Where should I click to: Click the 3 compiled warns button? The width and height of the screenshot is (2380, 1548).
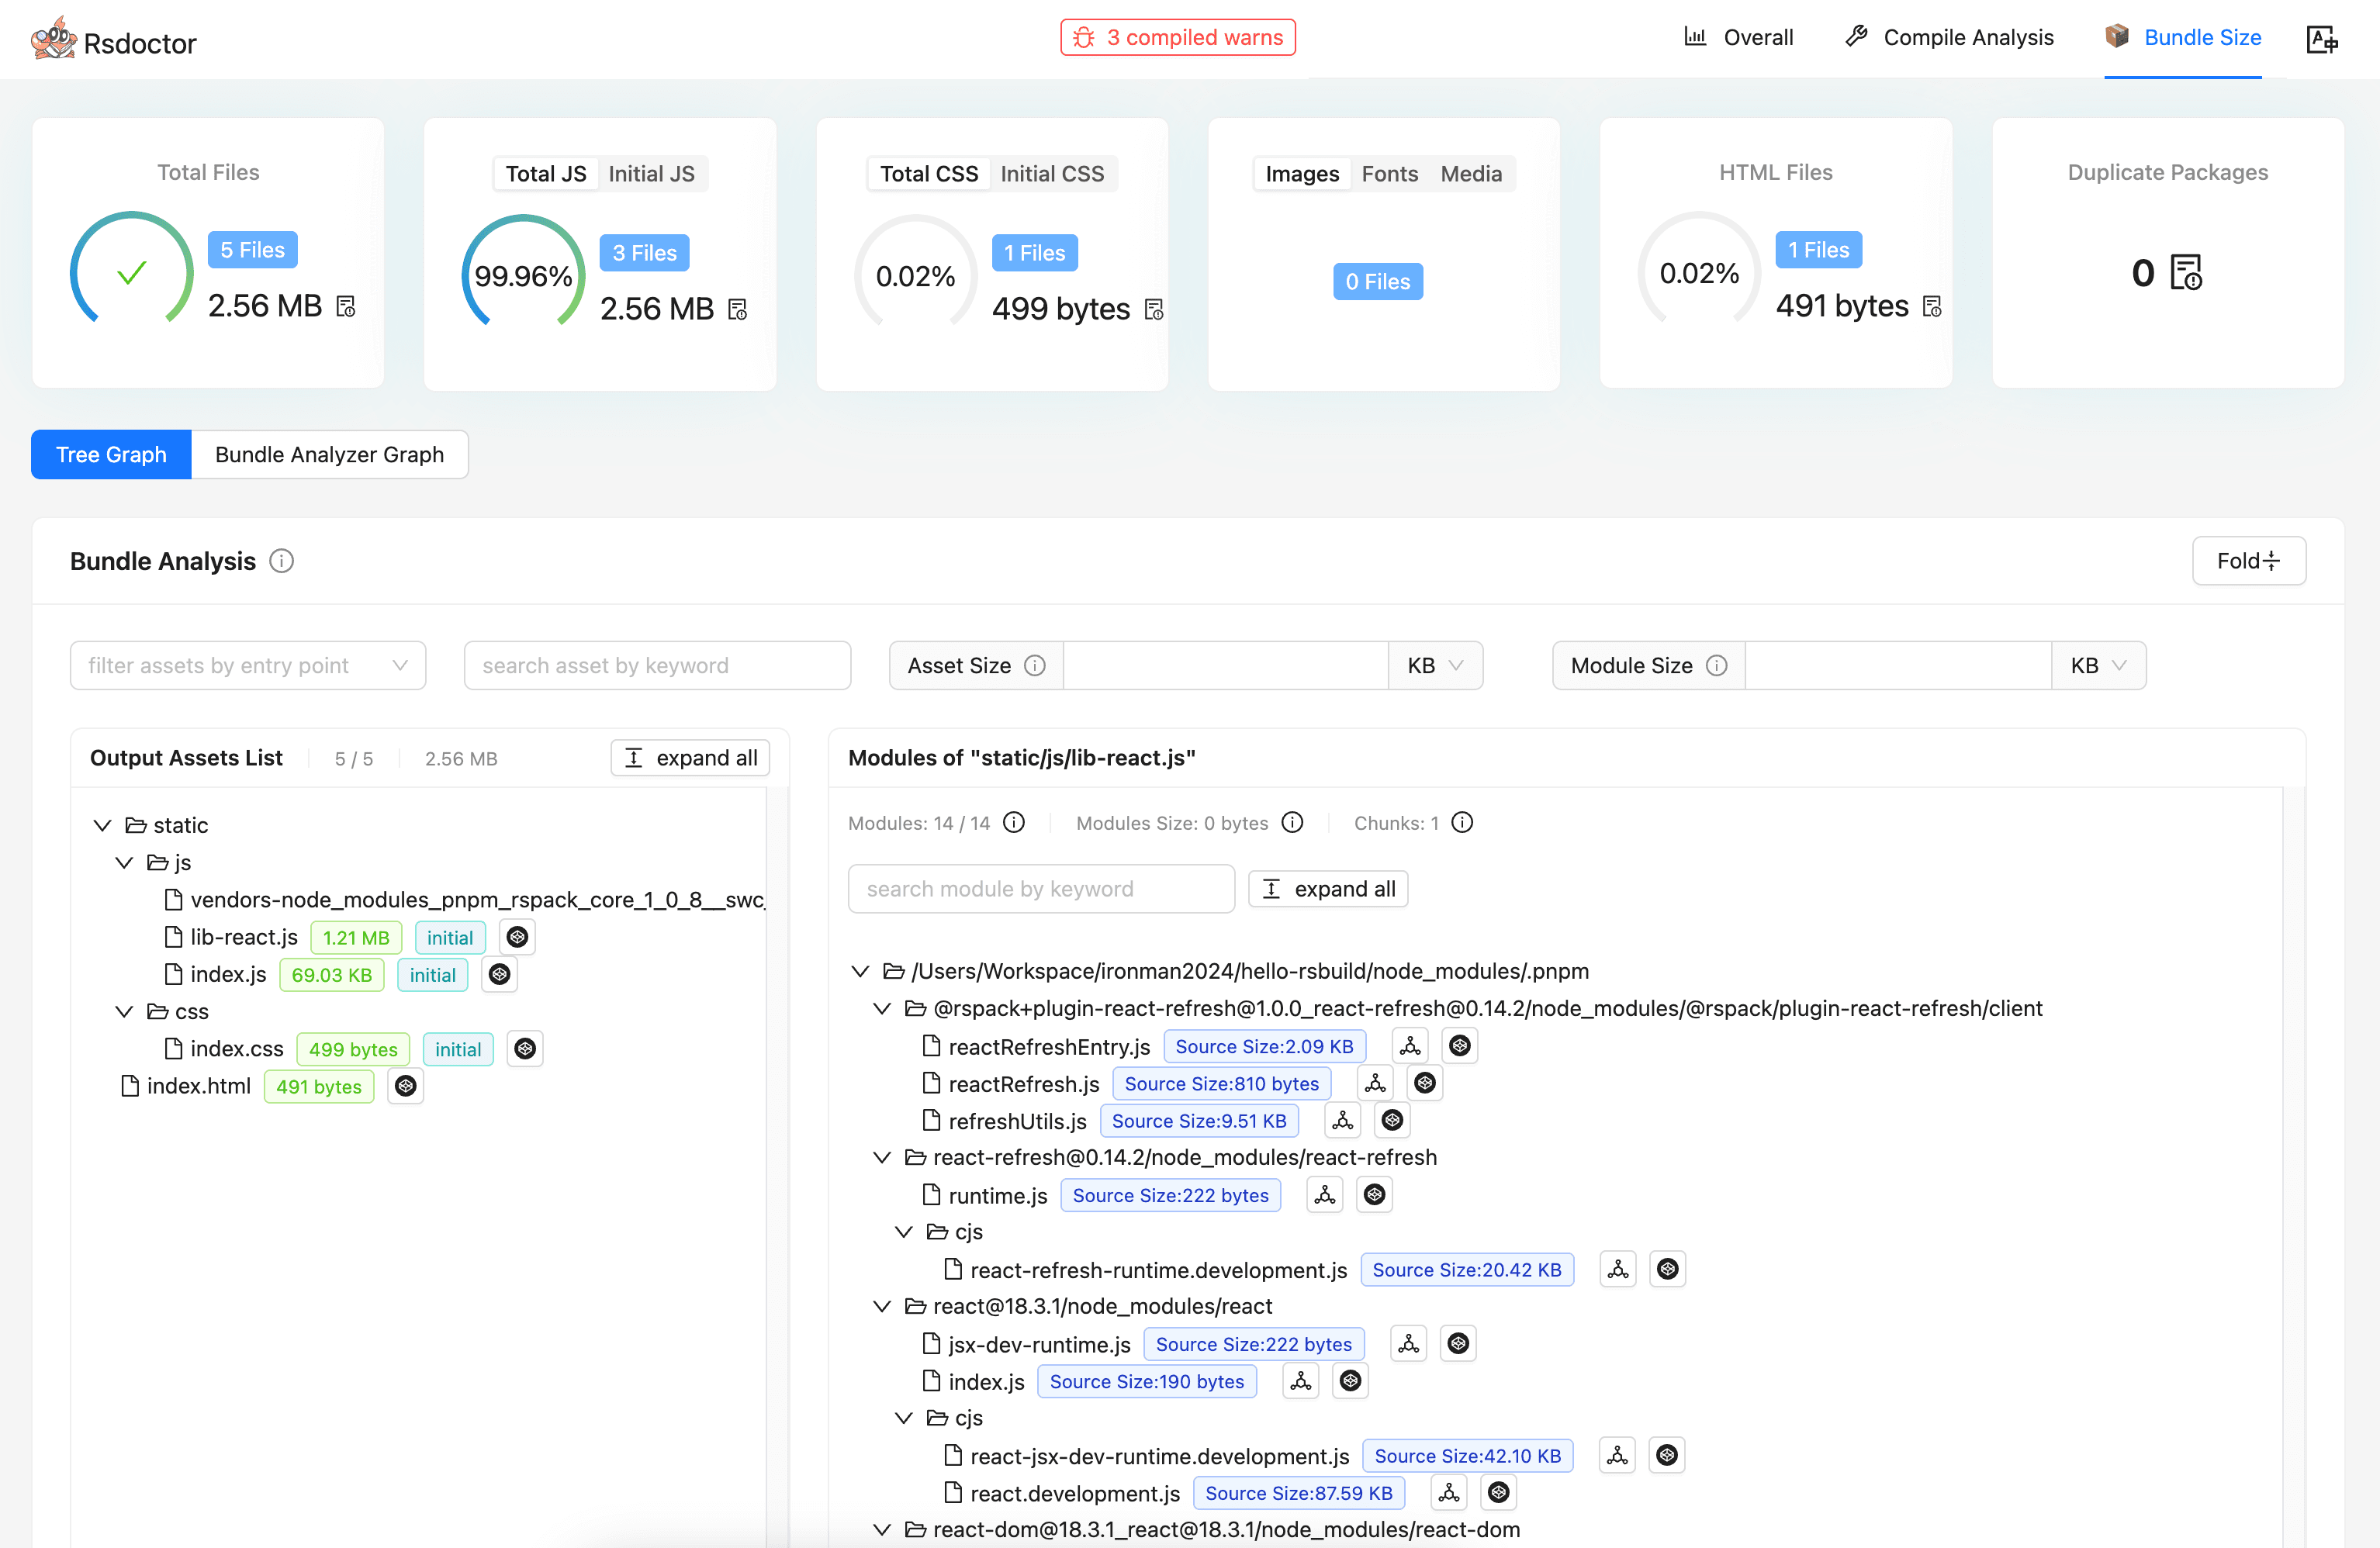click(1178, 38)
